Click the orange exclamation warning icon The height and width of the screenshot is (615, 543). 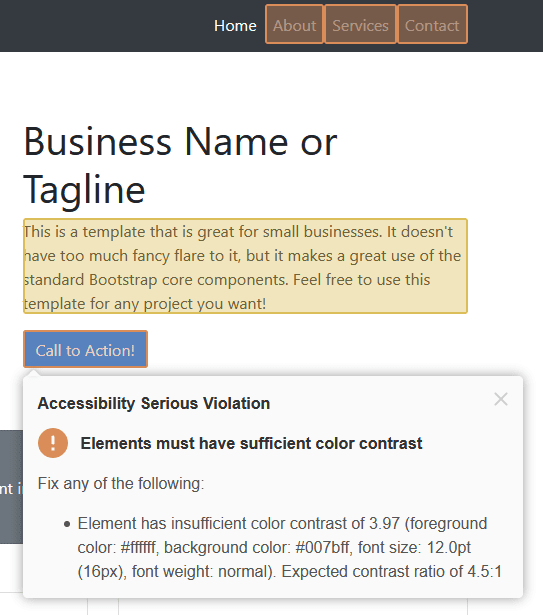point(53,443)
